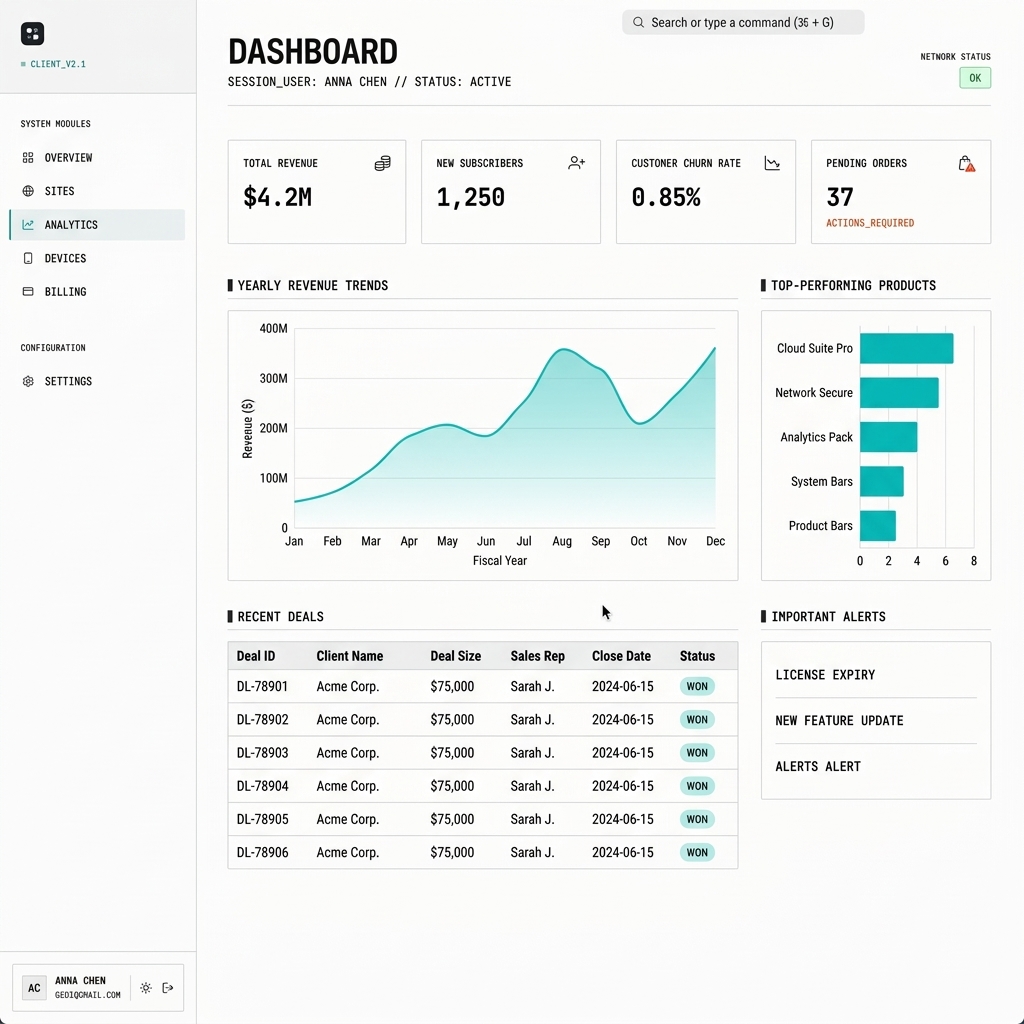Click the logout icon next to Anna Chen

(168, 987)
